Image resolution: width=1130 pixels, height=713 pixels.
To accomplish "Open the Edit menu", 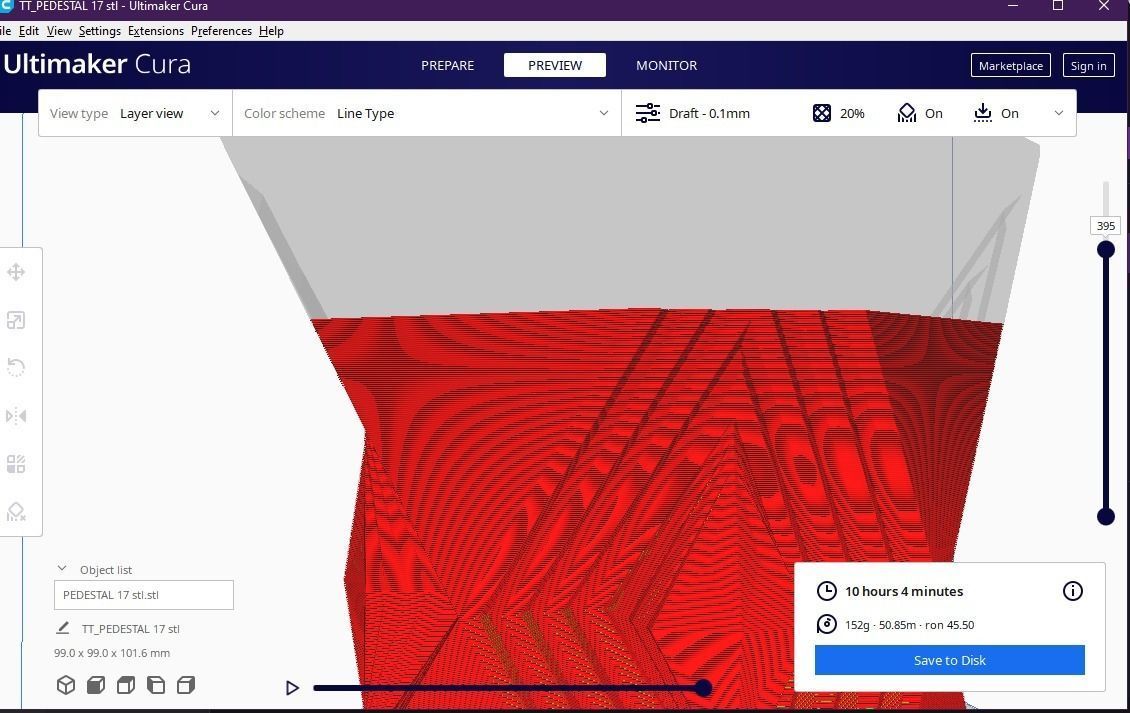I will pyautogui.click(x=29, y=31).
